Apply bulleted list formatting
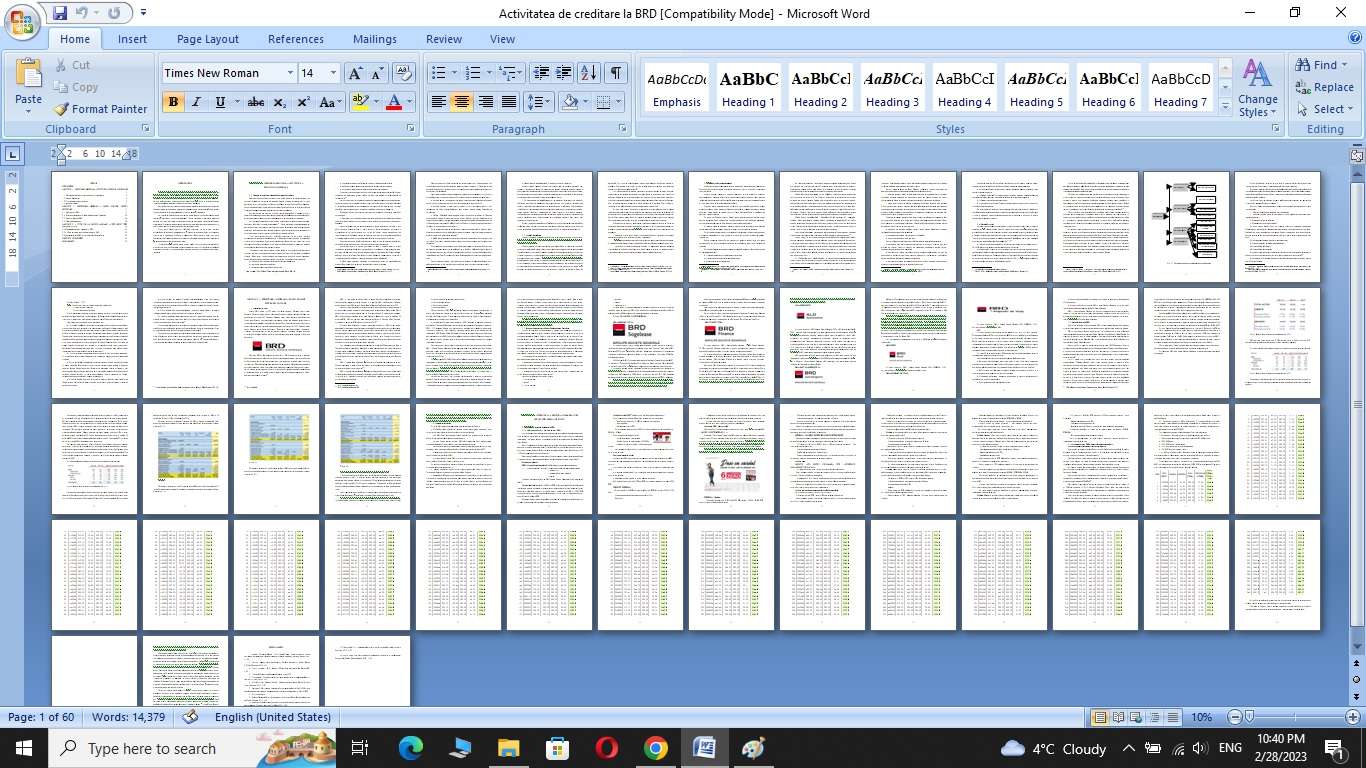This screenshot has height=768, width=1366. (438, 73)
